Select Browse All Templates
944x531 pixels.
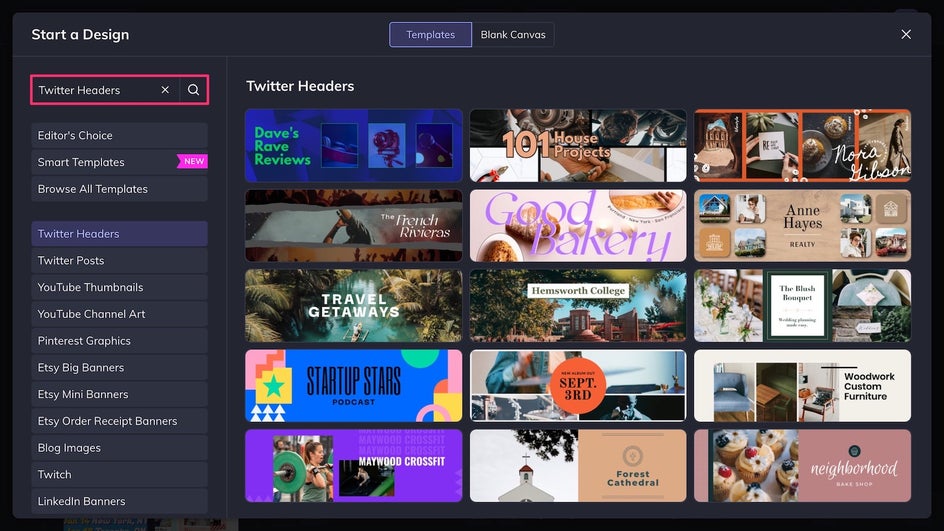click(119, 189)
